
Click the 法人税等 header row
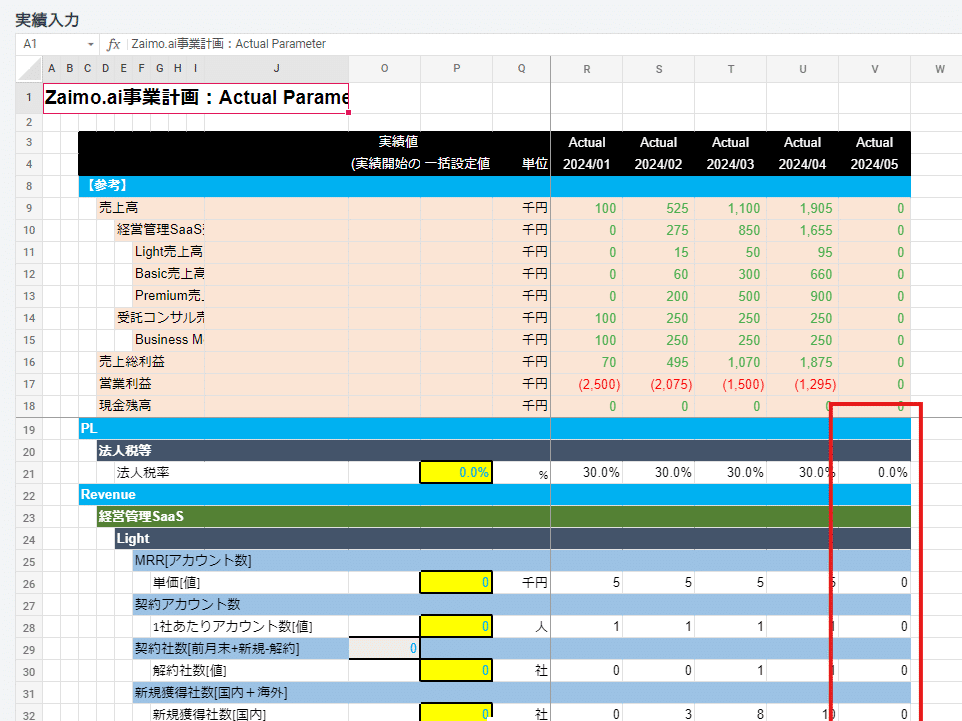504,450
